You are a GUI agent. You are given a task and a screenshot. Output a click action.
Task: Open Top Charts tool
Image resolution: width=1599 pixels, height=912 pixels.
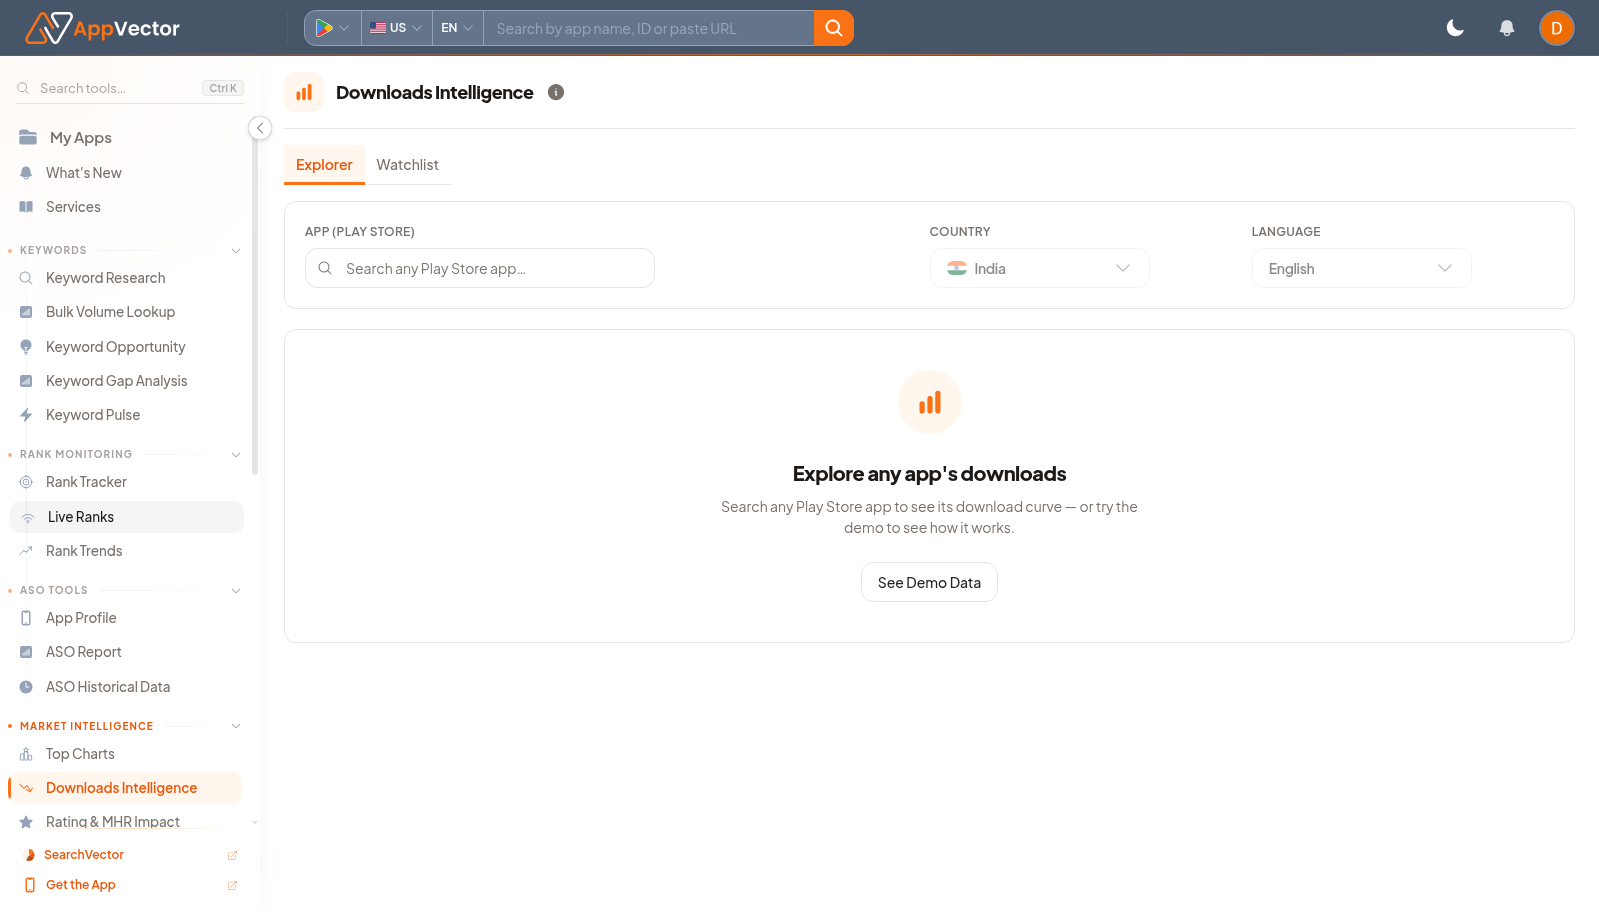(80, 754)
